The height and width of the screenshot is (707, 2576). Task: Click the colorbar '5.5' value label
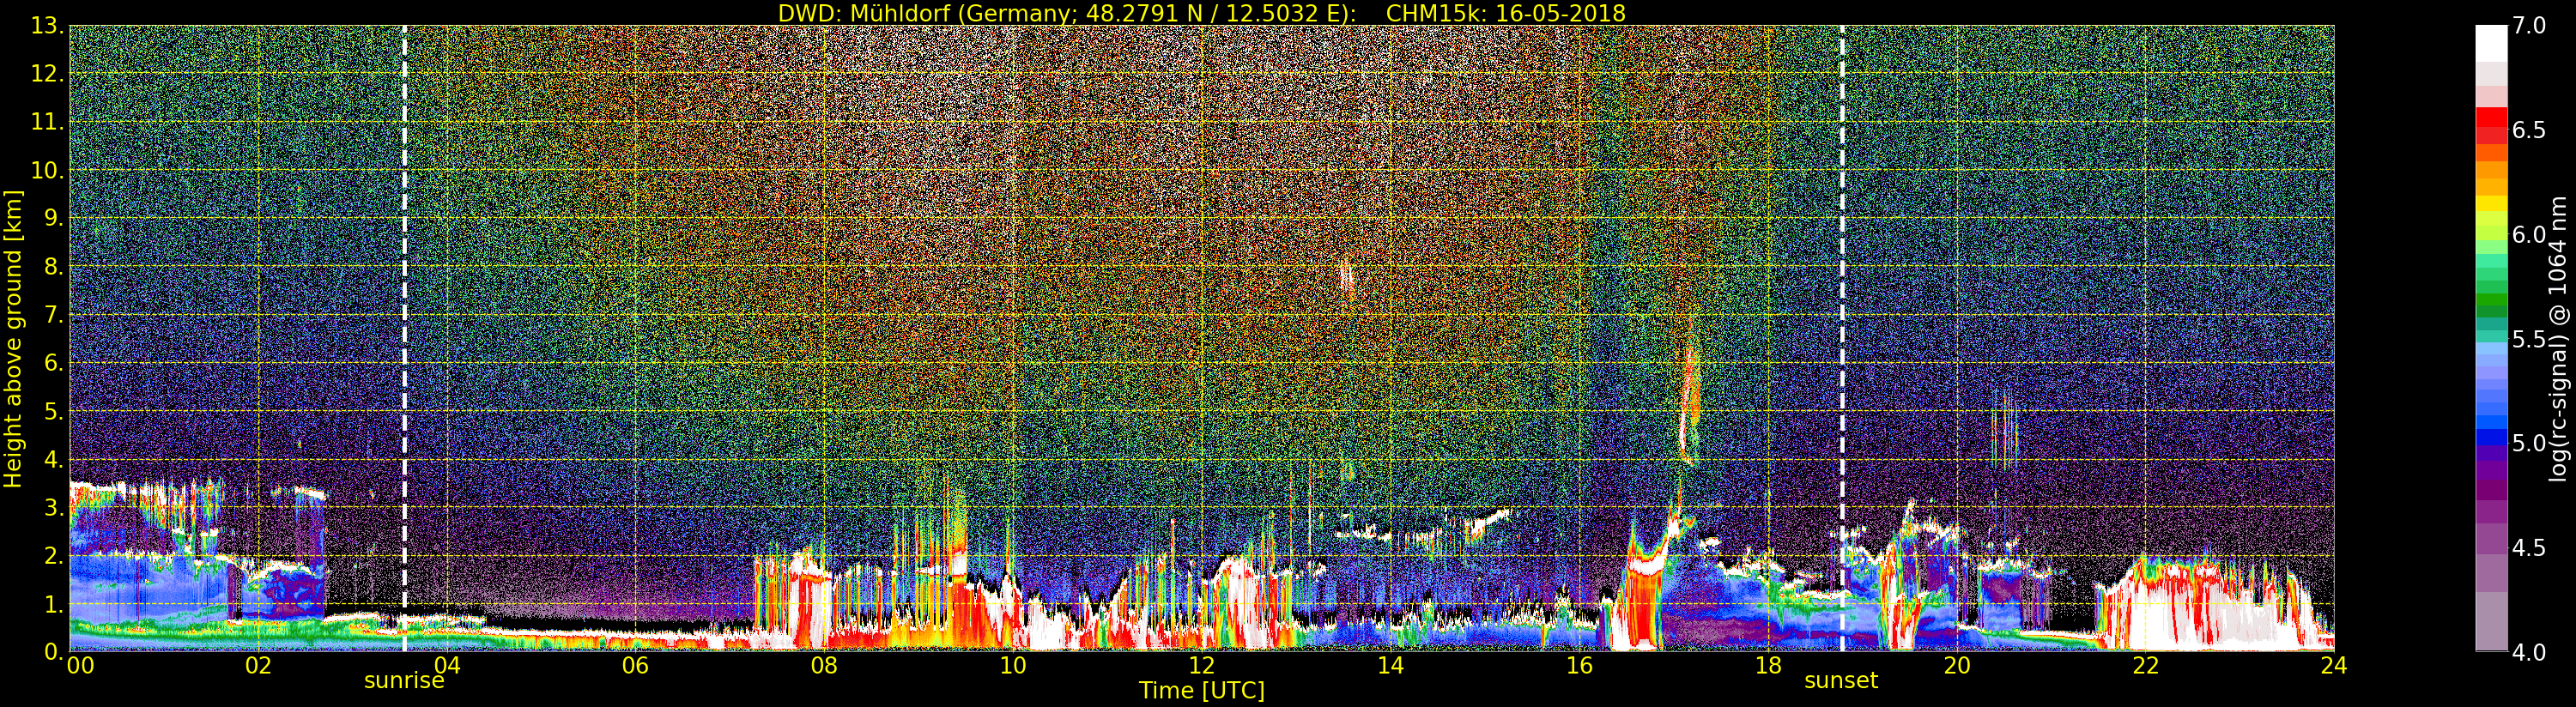[2529, 339]
